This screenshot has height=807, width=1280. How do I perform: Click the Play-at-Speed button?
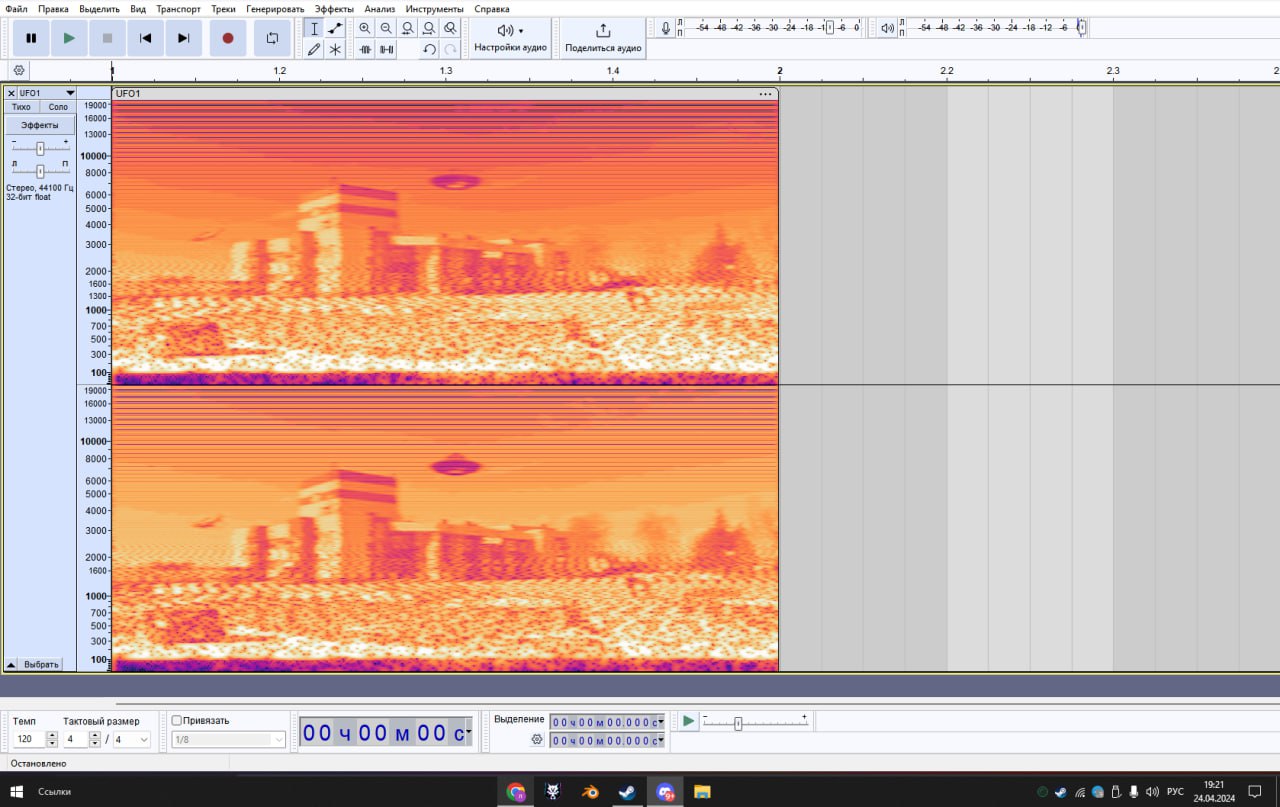(688, 721)
